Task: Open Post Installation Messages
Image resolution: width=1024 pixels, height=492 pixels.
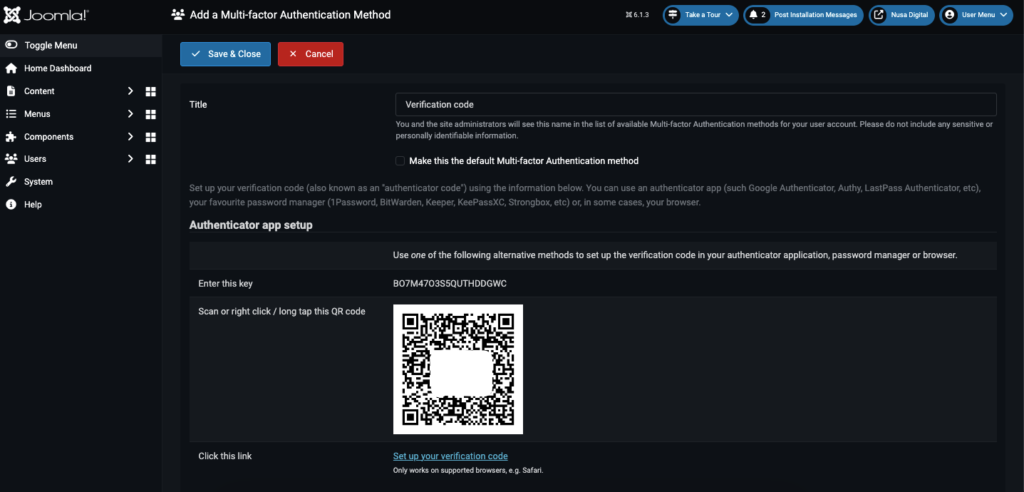Action: point(803,14)
